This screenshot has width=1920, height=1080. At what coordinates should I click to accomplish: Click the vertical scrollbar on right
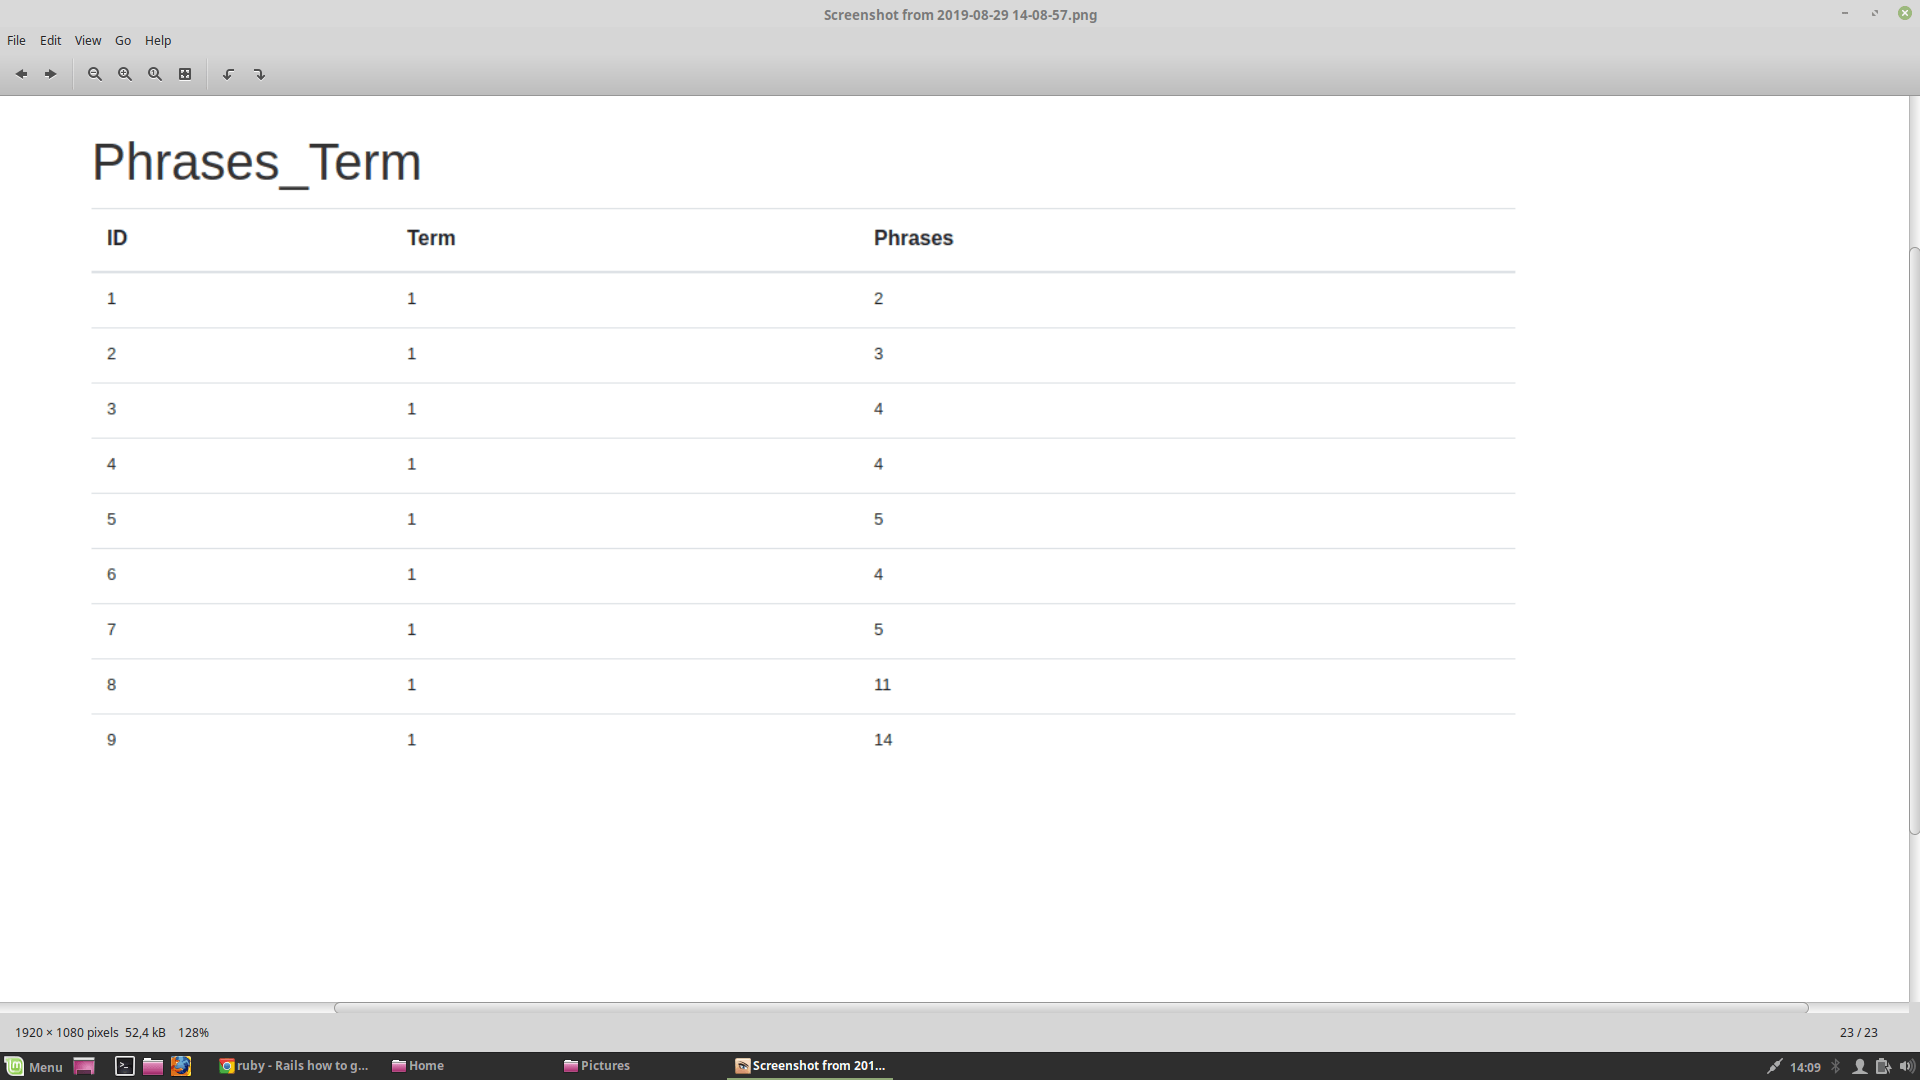pyautogui.click(x=1914, y=540)
